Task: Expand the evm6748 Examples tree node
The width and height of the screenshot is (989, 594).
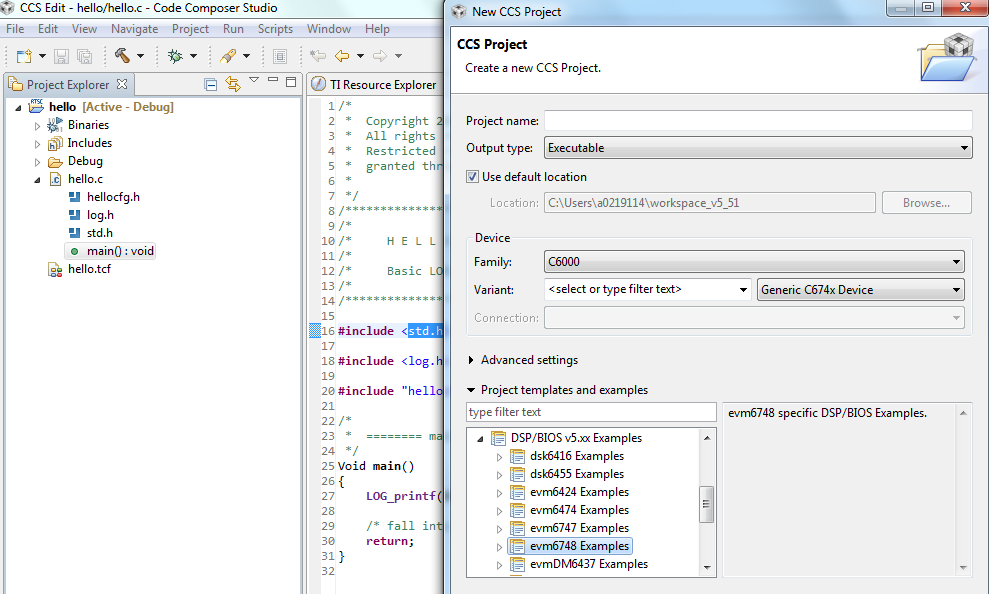Action: pyautogui.click(x=499, y=547)
